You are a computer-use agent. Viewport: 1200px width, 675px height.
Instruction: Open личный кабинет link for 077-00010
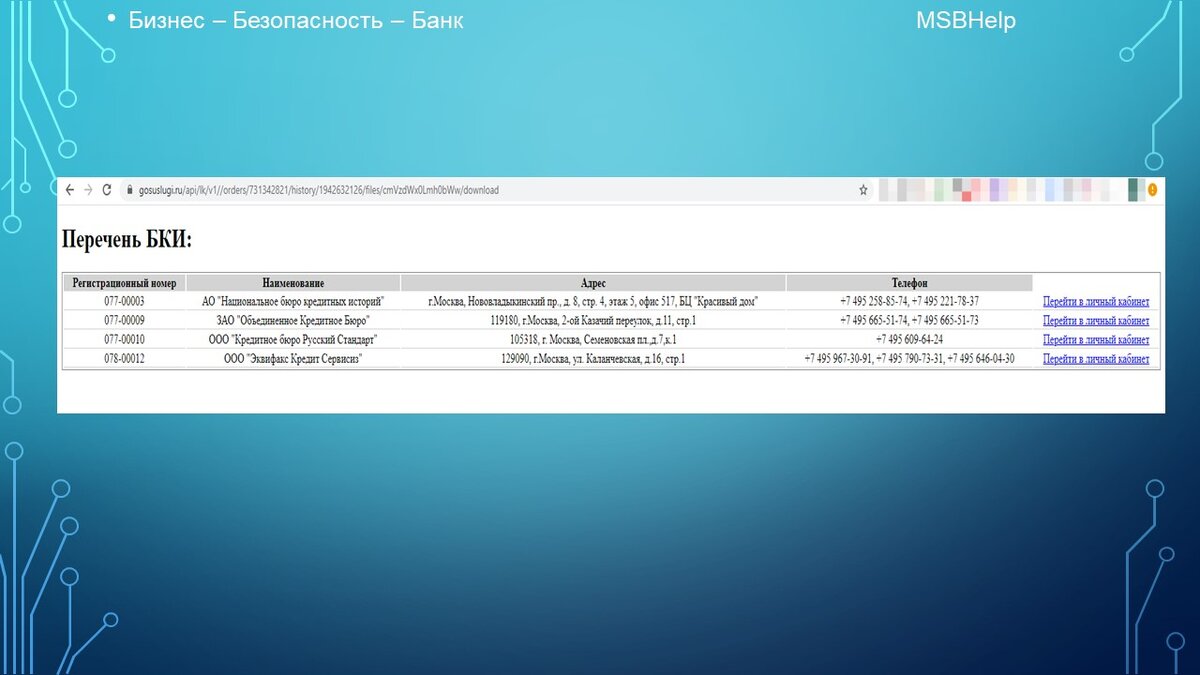[x=1096, y=340]
